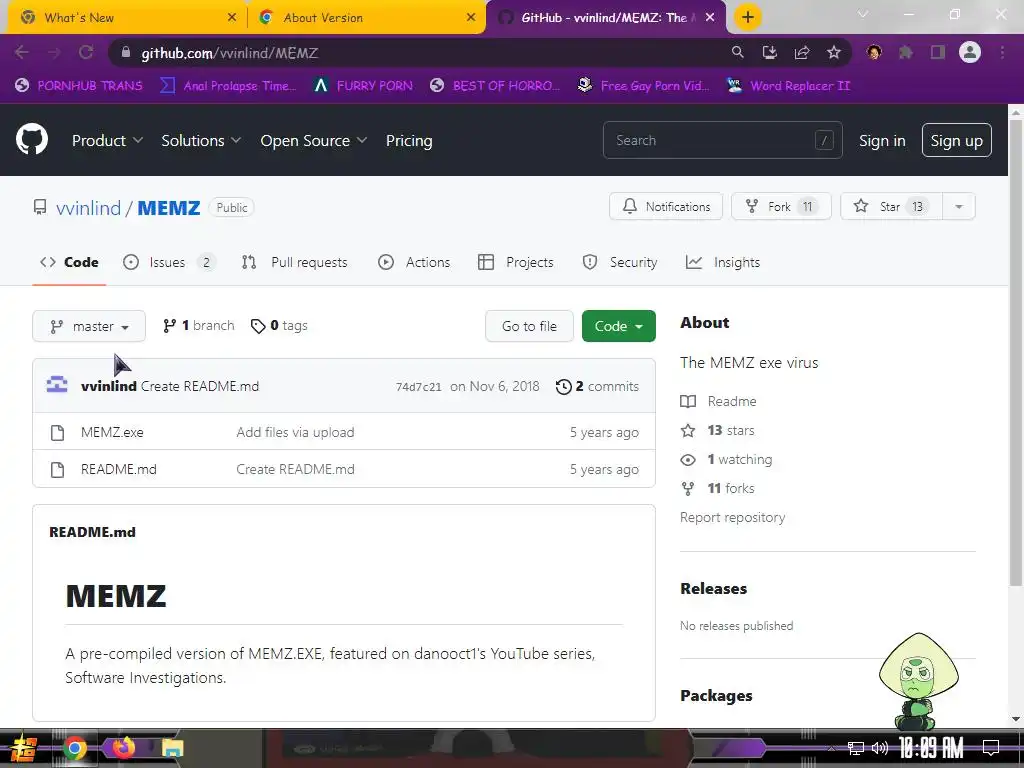Open the Security tab
The image size is (1024, 768).
pos(620,263)
